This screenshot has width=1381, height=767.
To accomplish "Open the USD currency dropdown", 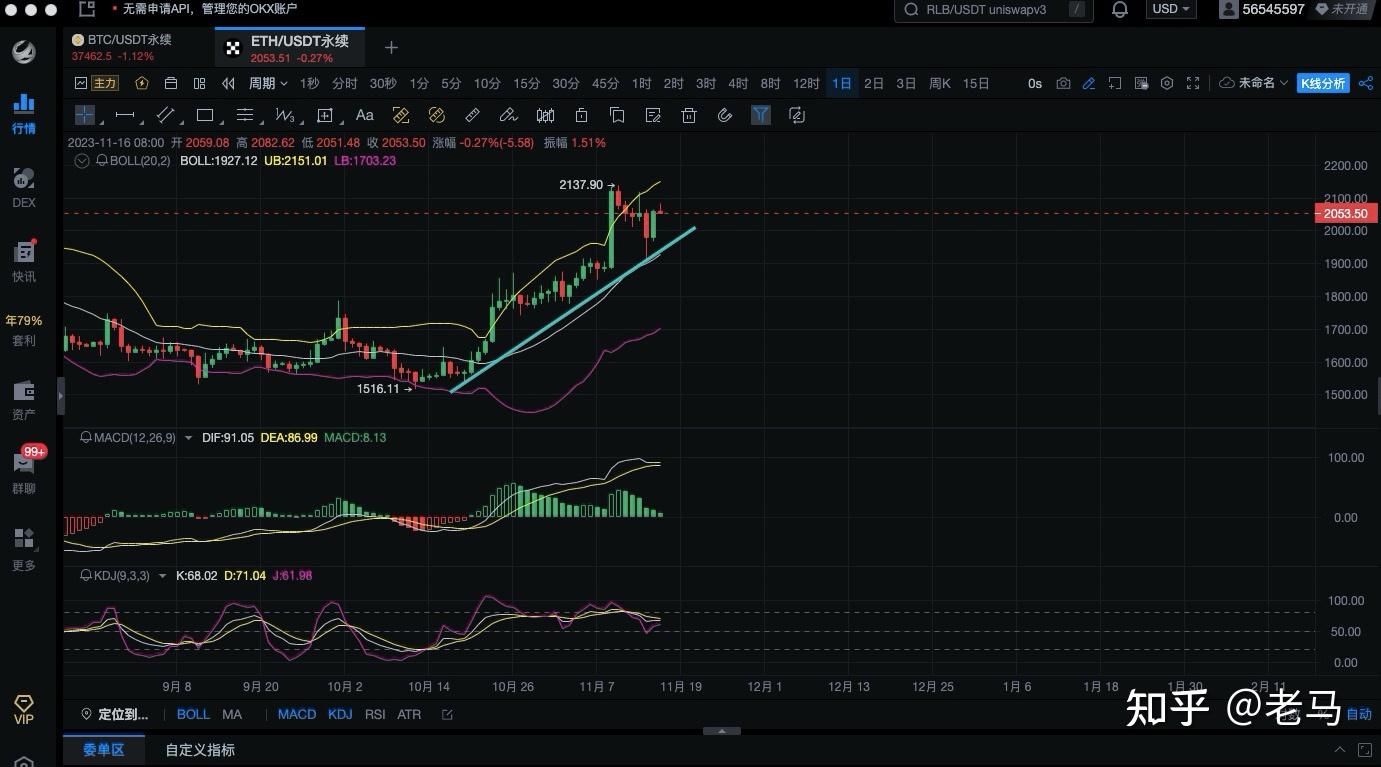I will coord(1171,9).
